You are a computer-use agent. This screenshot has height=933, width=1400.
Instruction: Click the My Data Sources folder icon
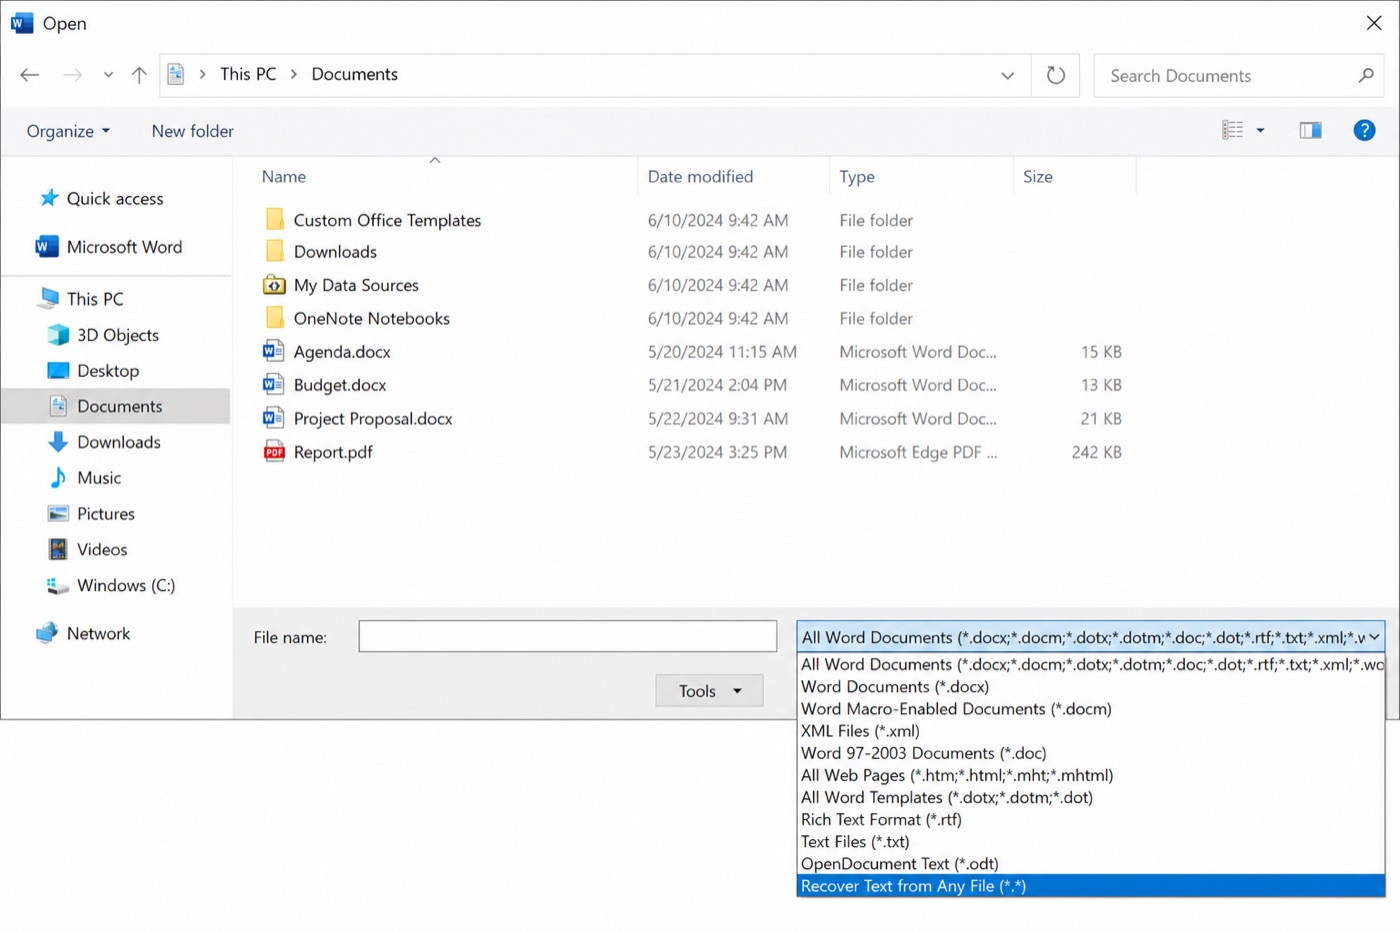(274, 284)
